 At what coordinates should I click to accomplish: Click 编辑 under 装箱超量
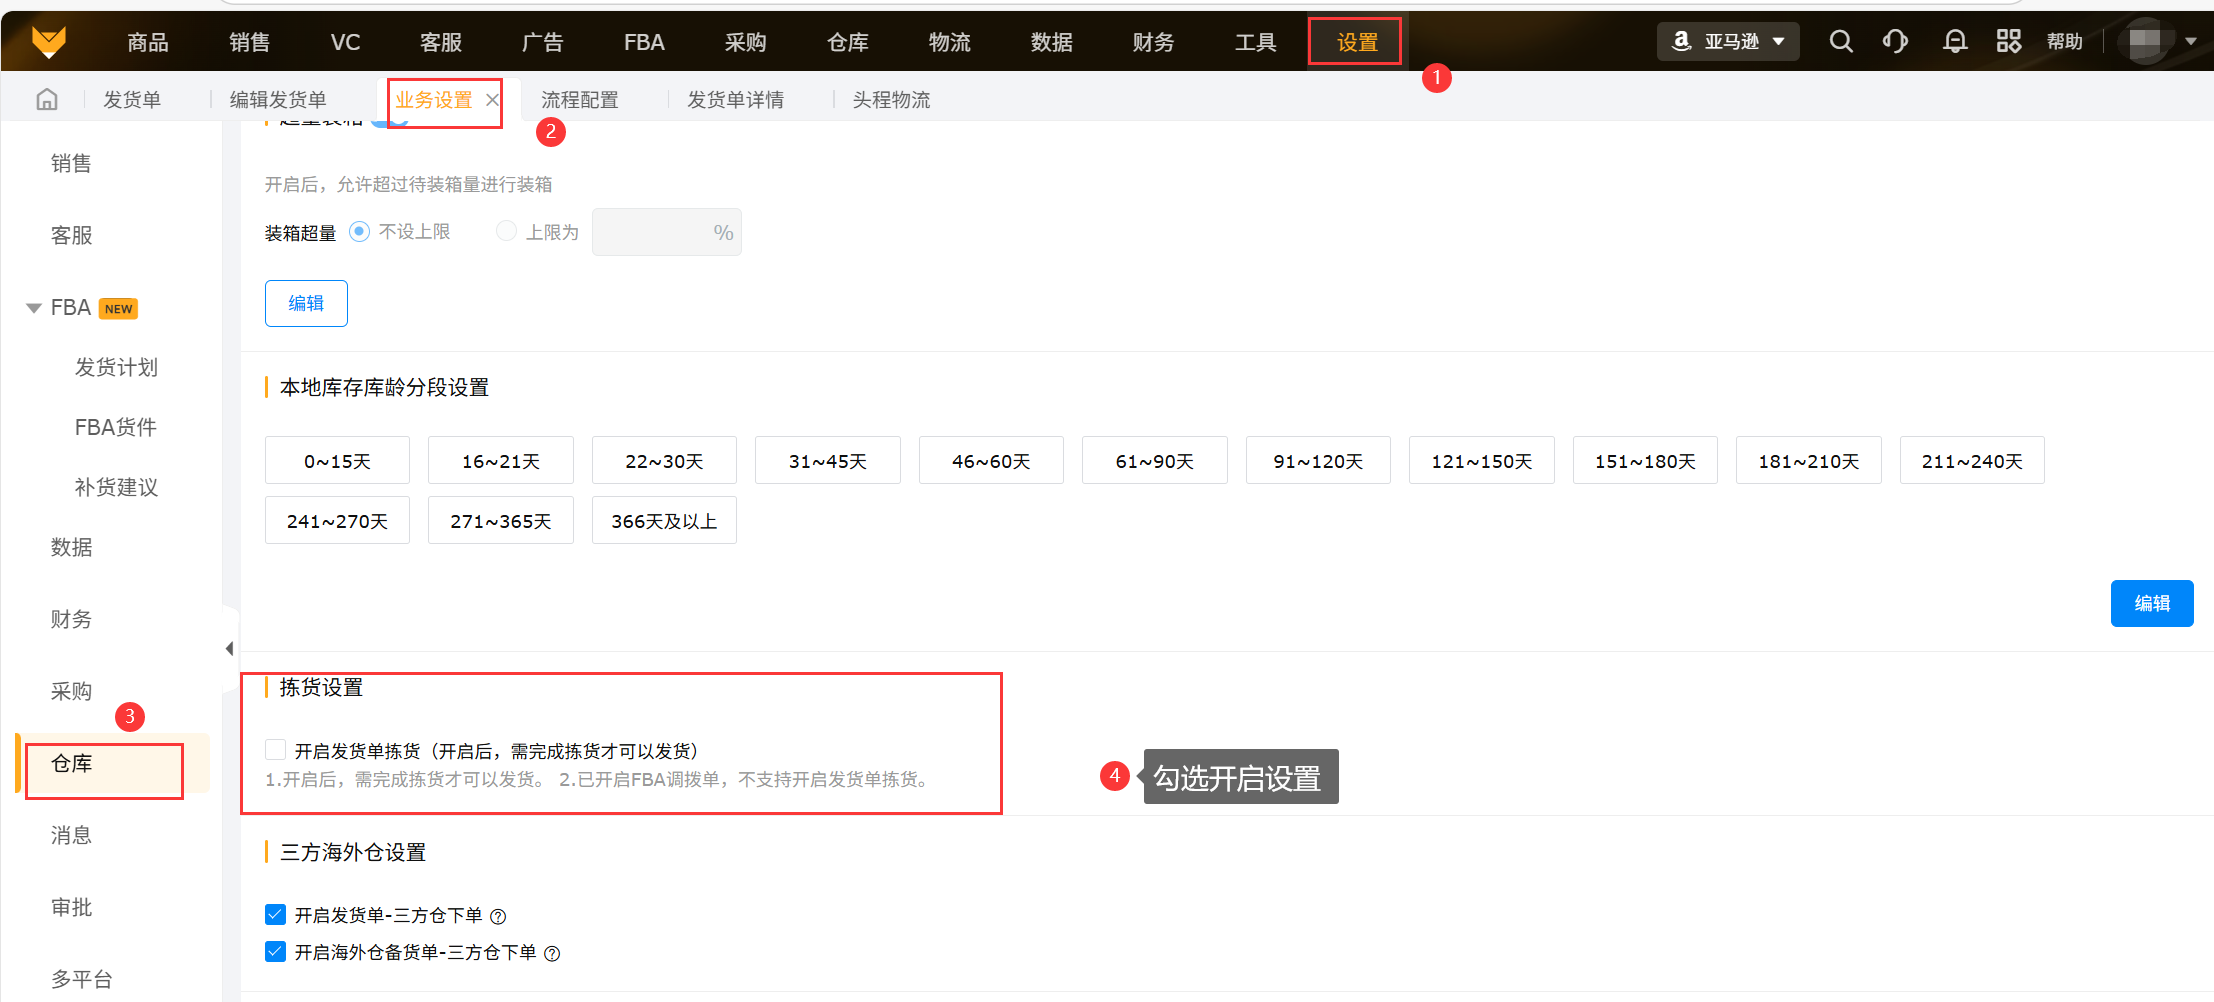[306, 303]
